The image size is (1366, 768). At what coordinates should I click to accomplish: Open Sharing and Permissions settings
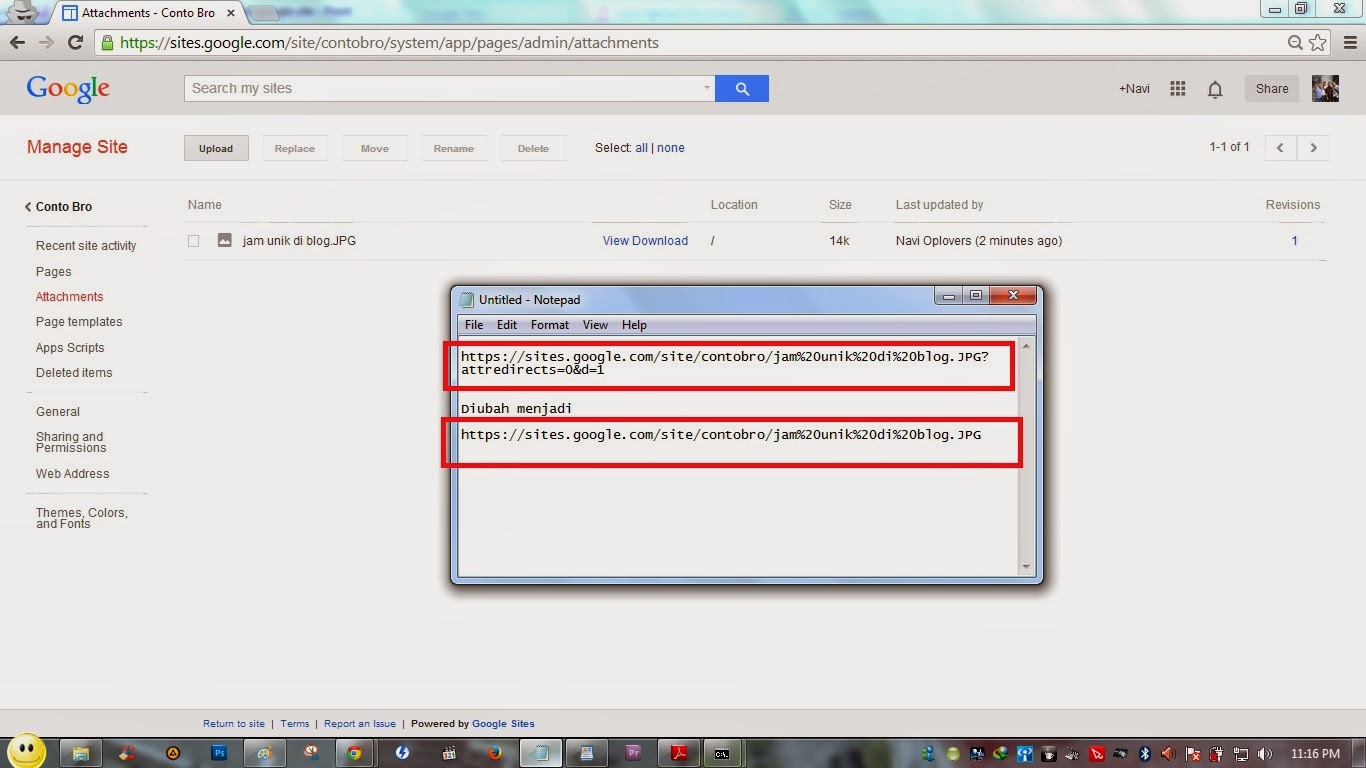(x=70, y=442)
